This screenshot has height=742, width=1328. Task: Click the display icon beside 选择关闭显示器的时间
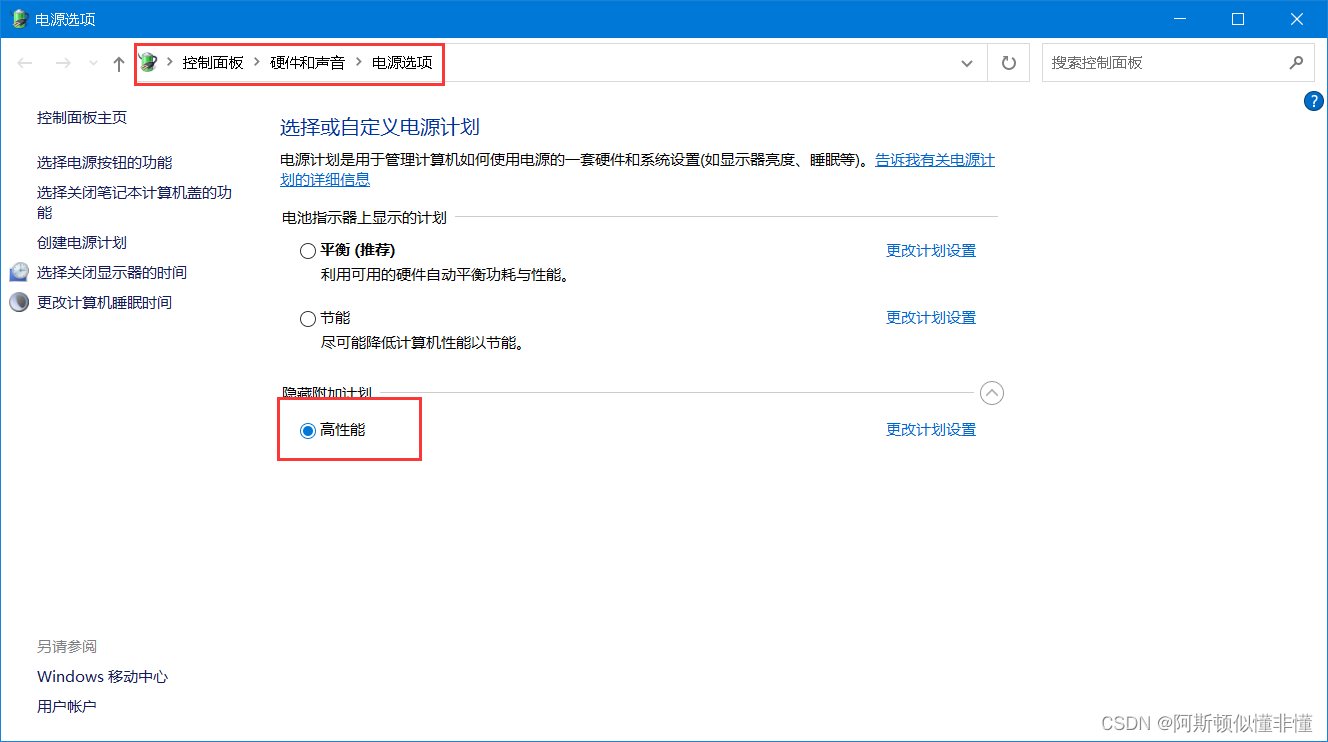pos(19,271)
